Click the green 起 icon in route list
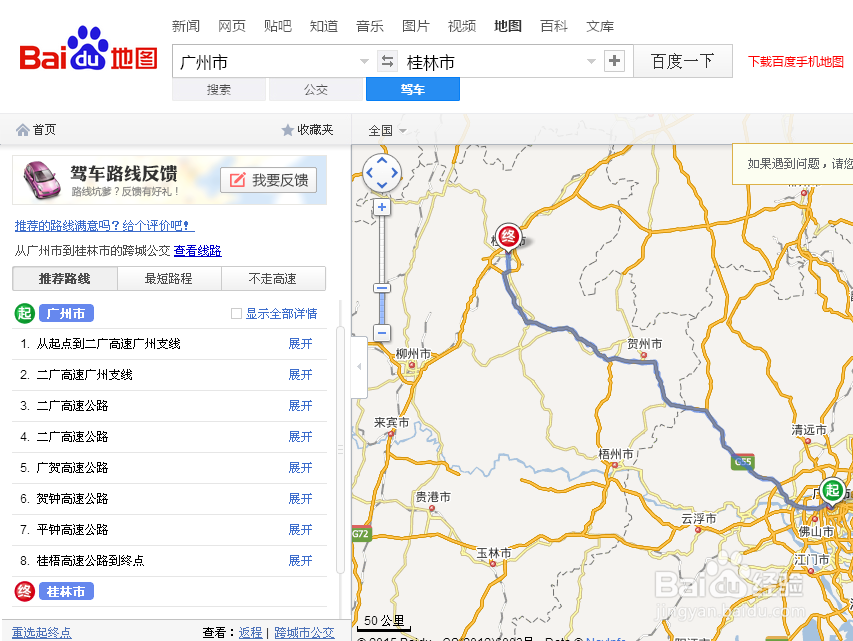Viewport: 853px width, 641px height. [x=24, y=313]
